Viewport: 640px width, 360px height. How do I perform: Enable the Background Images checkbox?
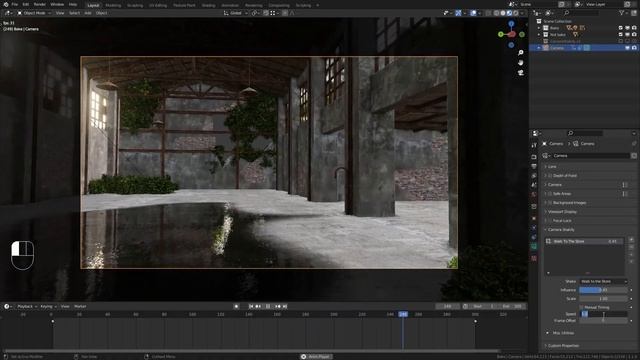(x=550, y=202)
